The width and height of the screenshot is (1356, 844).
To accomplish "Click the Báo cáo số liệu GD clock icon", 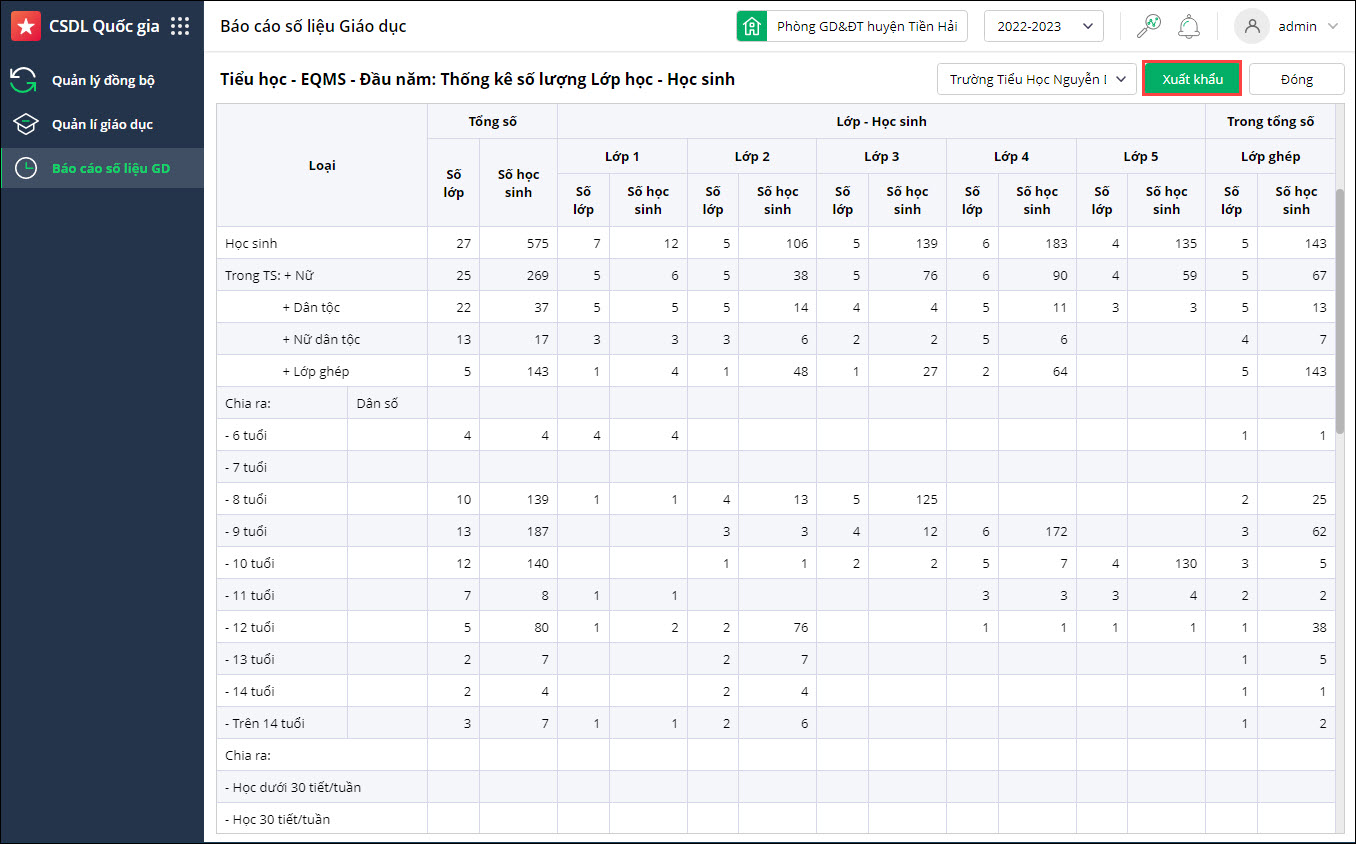I will 25,168.
